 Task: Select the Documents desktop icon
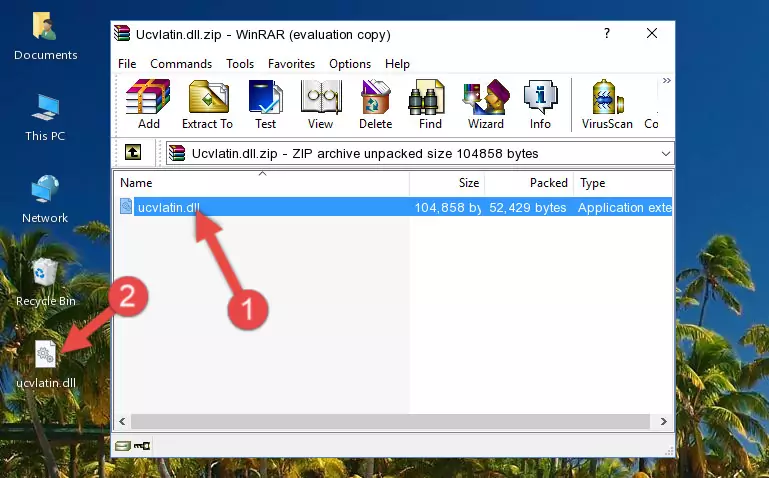coord(45,37)
